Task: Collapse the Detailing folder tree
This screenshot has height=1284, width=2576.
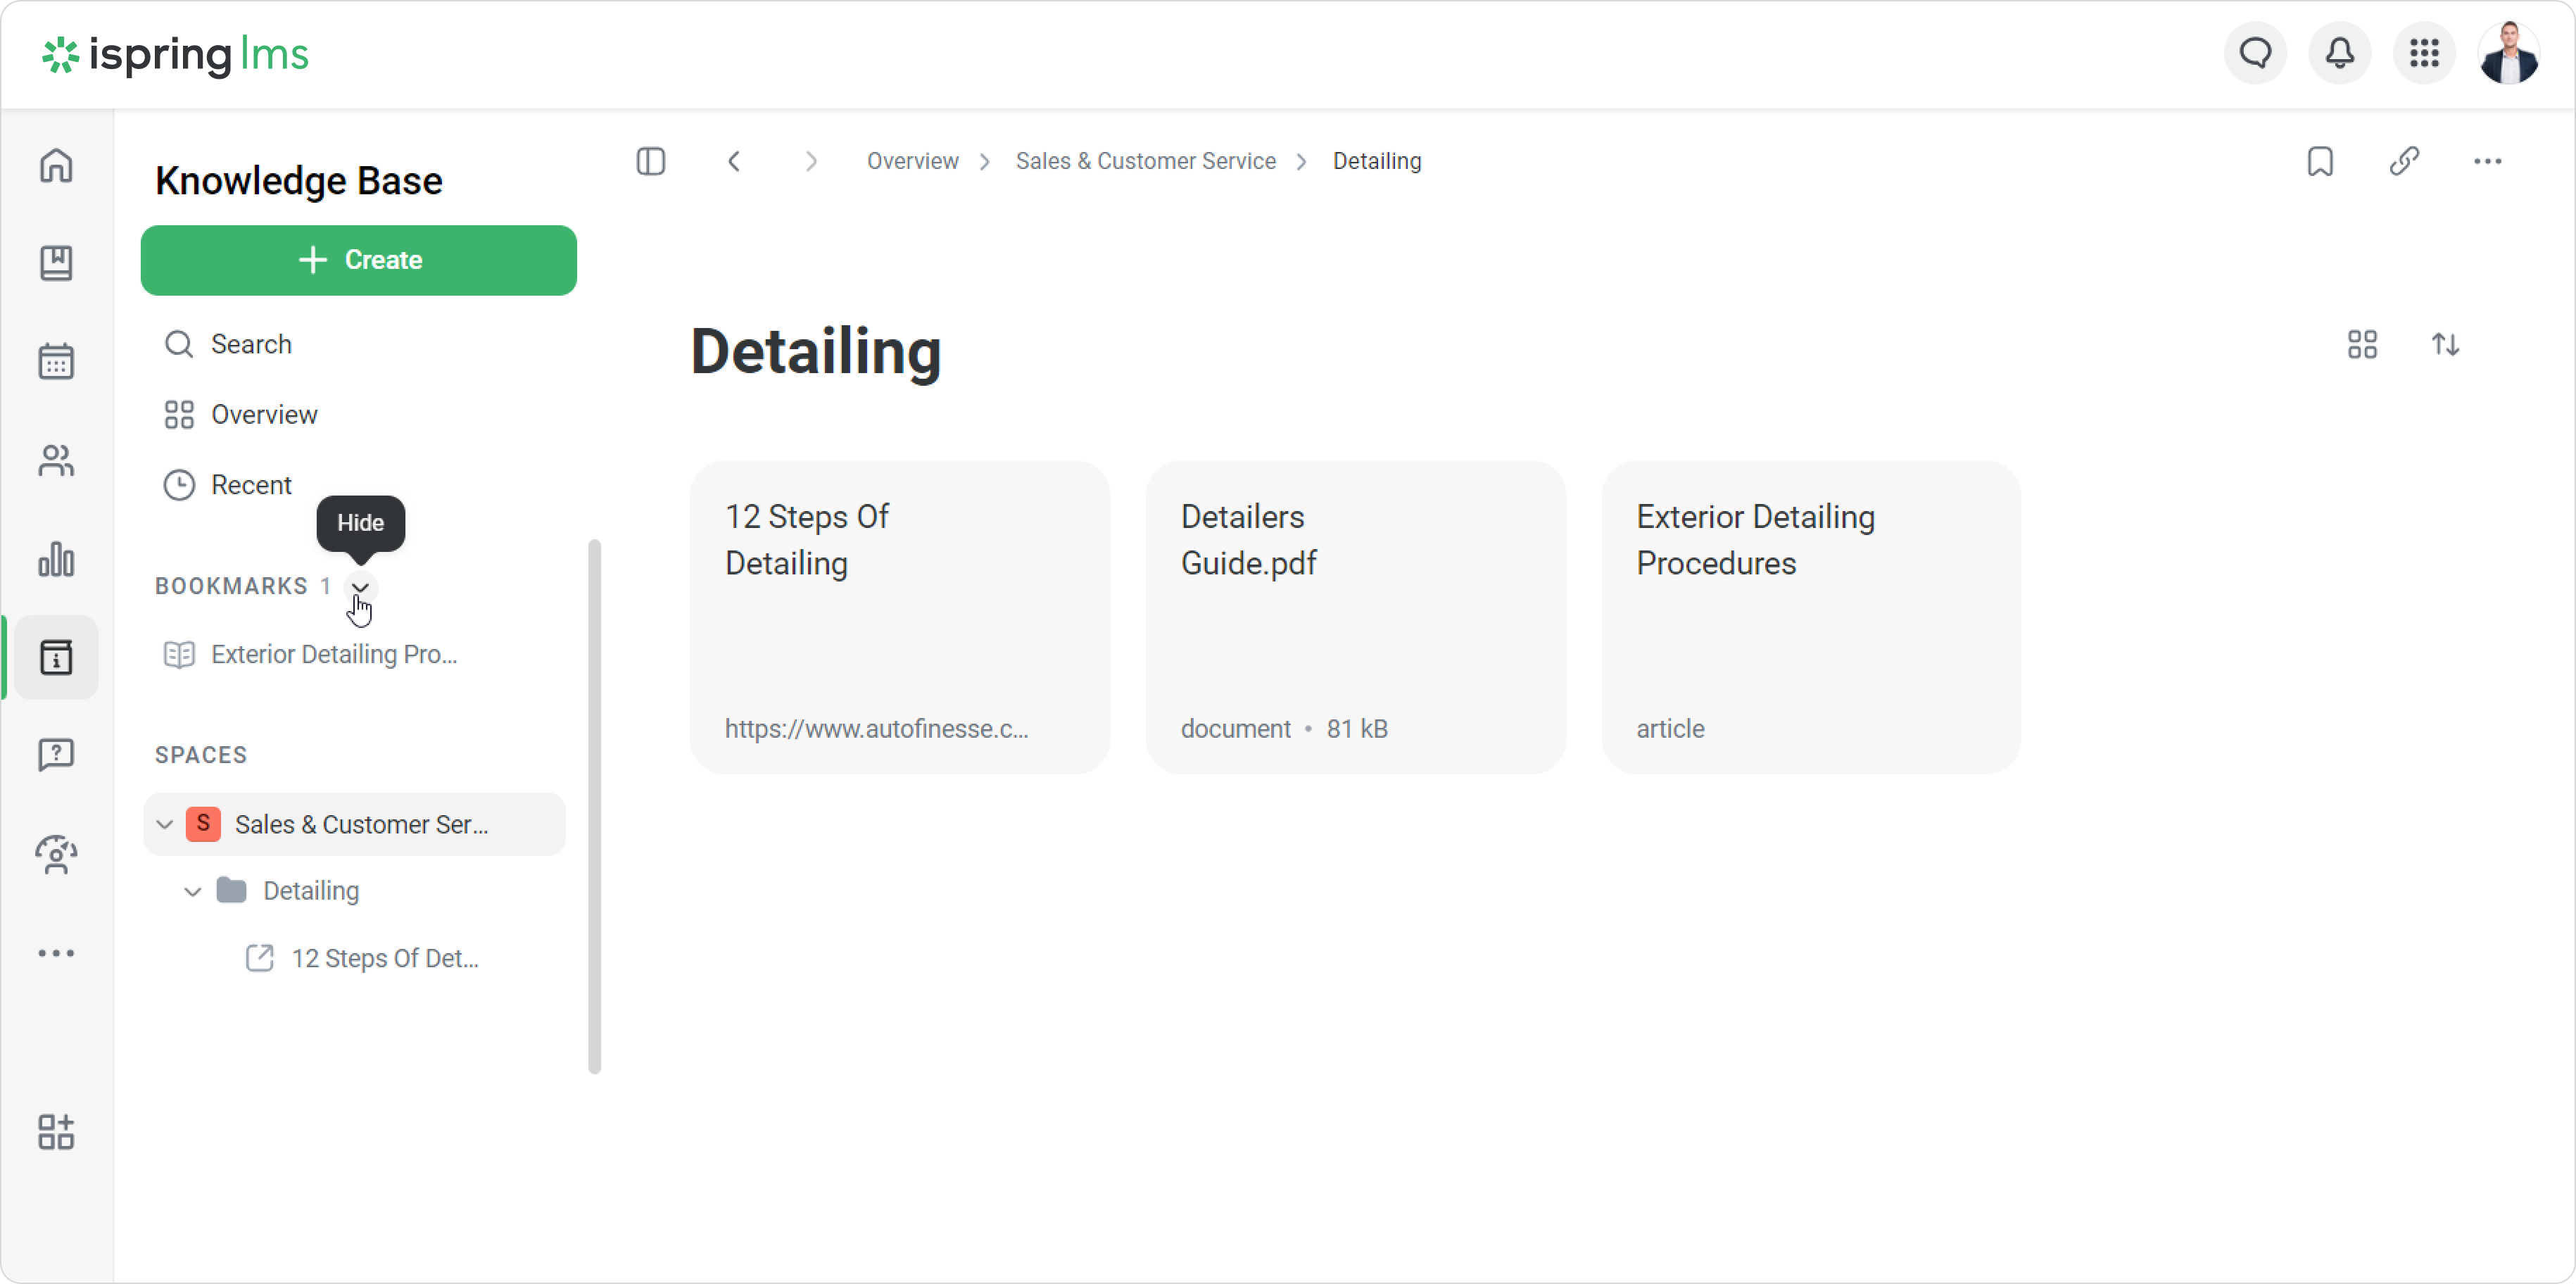Action: point(193,891)
